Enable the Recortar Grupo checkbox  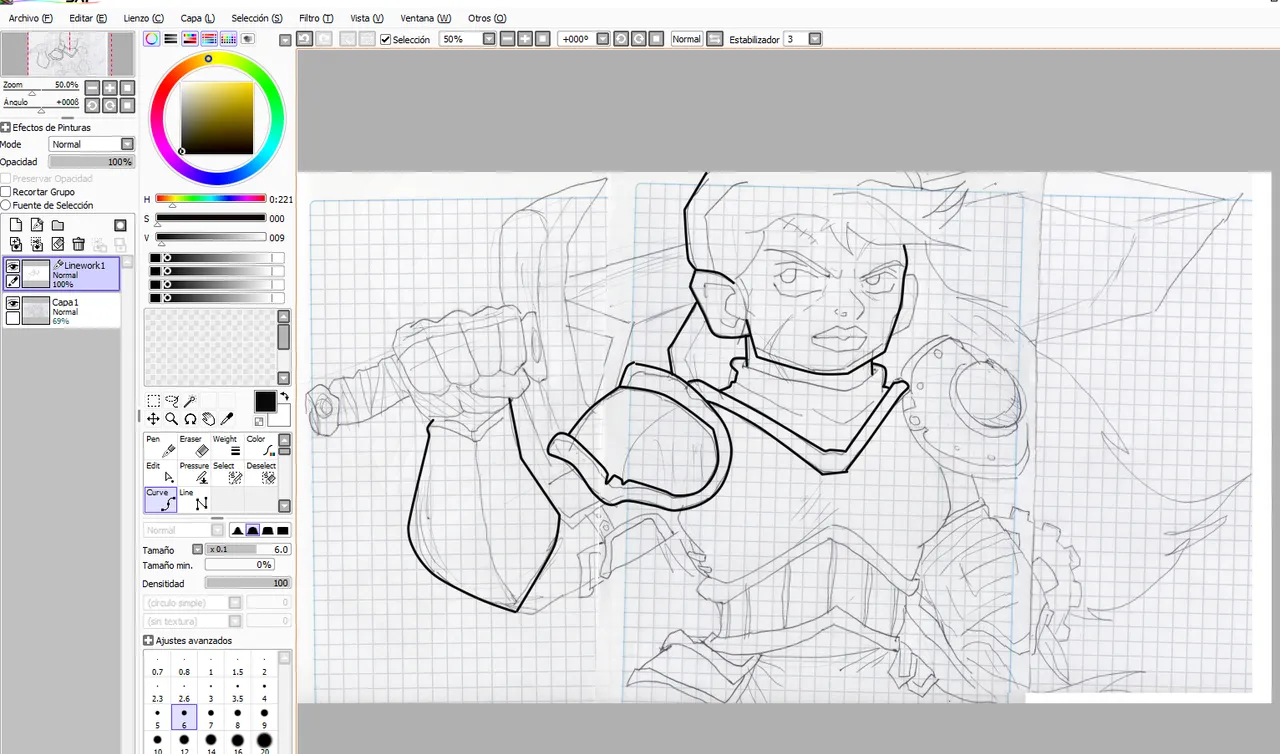pos(6,192)
